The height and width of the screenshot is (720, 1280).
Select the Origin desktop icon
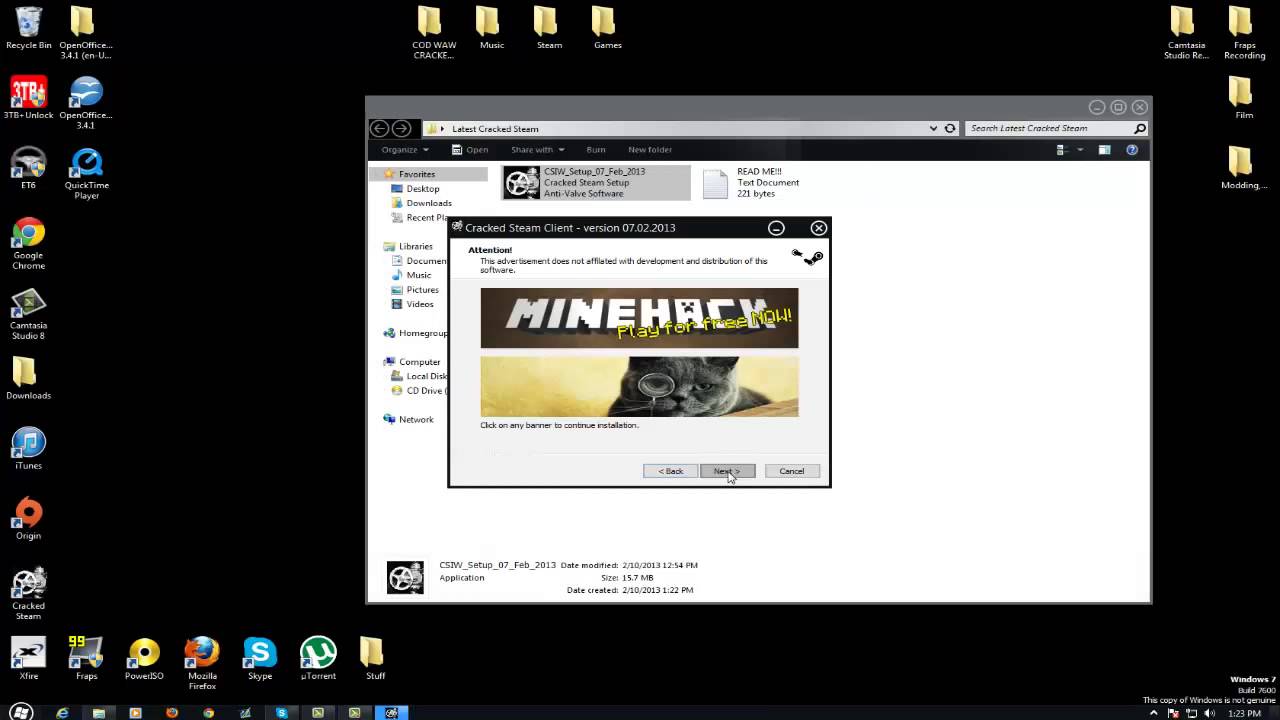tap(28, 518)
